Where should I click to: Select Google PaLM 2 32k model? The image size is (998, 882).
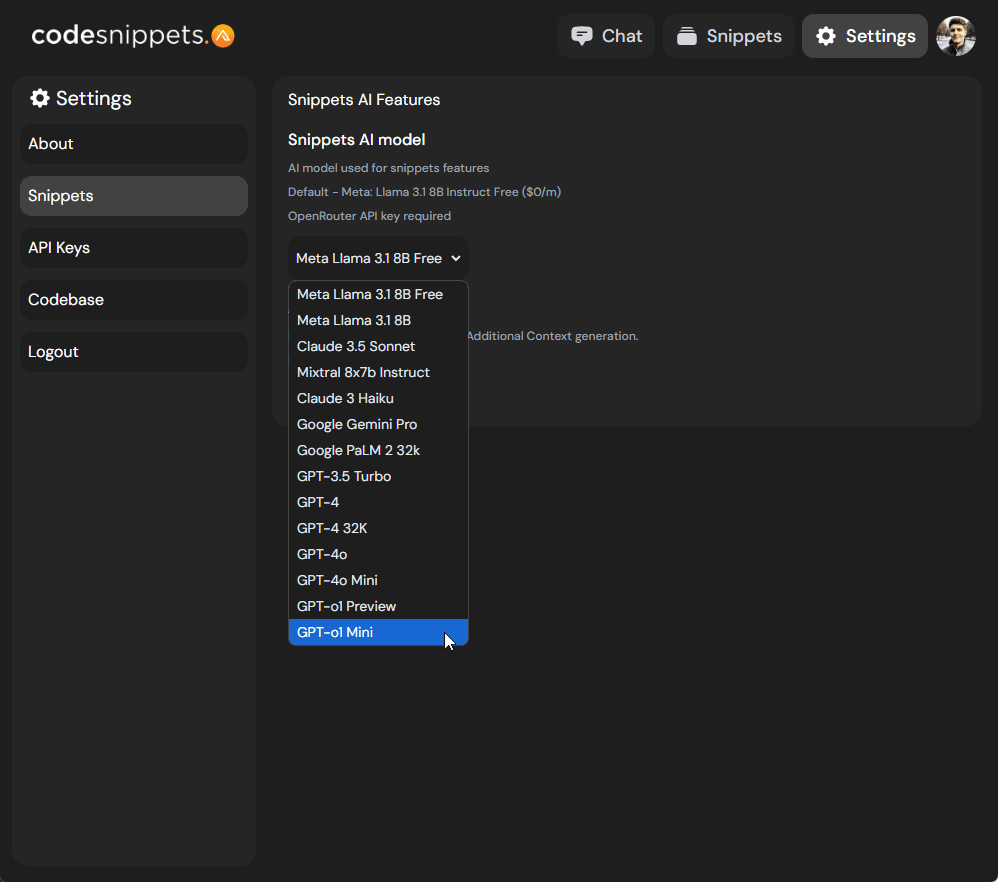(378, 451)
